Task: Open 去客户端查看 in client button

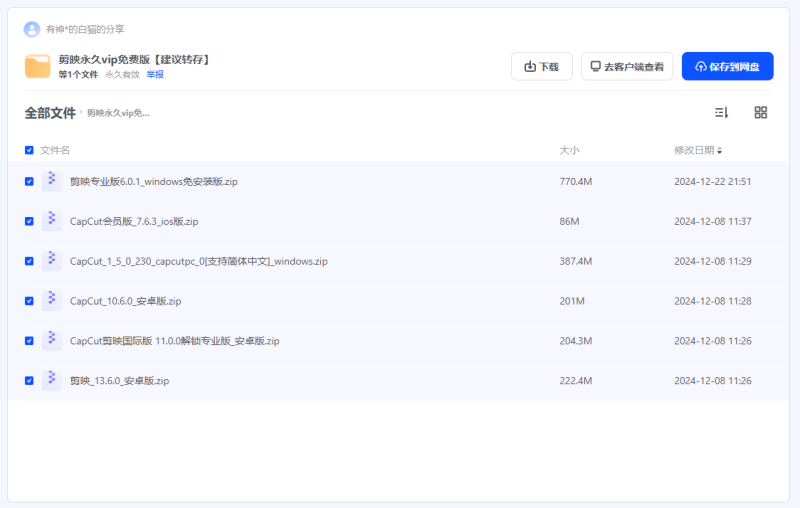Action: [x=627, y=66]
